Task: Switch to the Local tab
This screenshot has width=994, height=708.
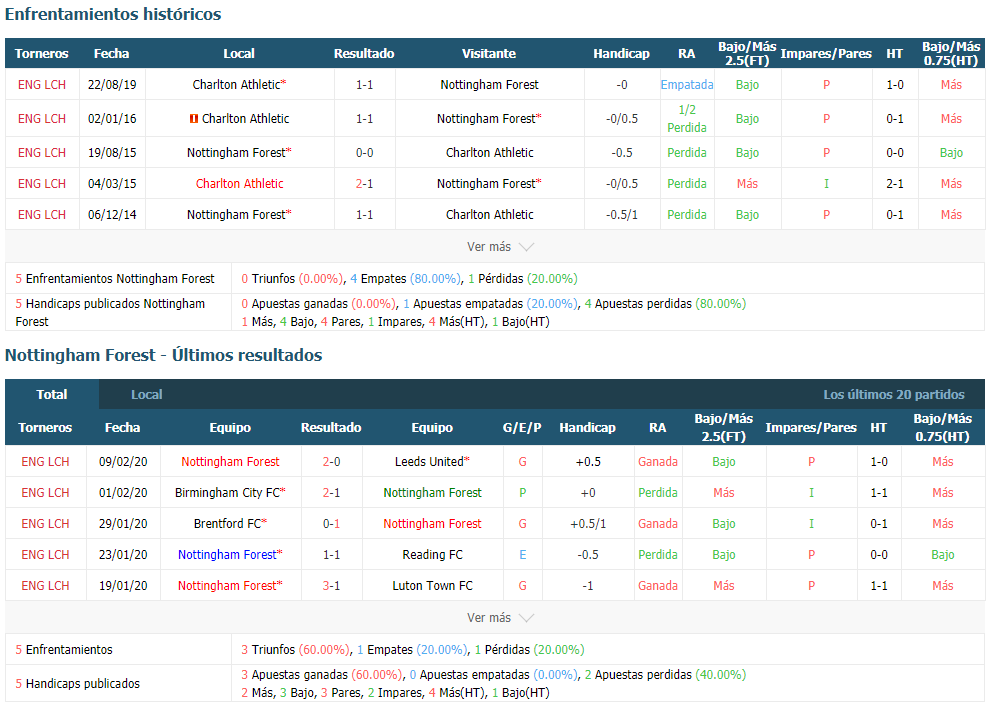Action: pyautogui.click(x=146, y=394)
